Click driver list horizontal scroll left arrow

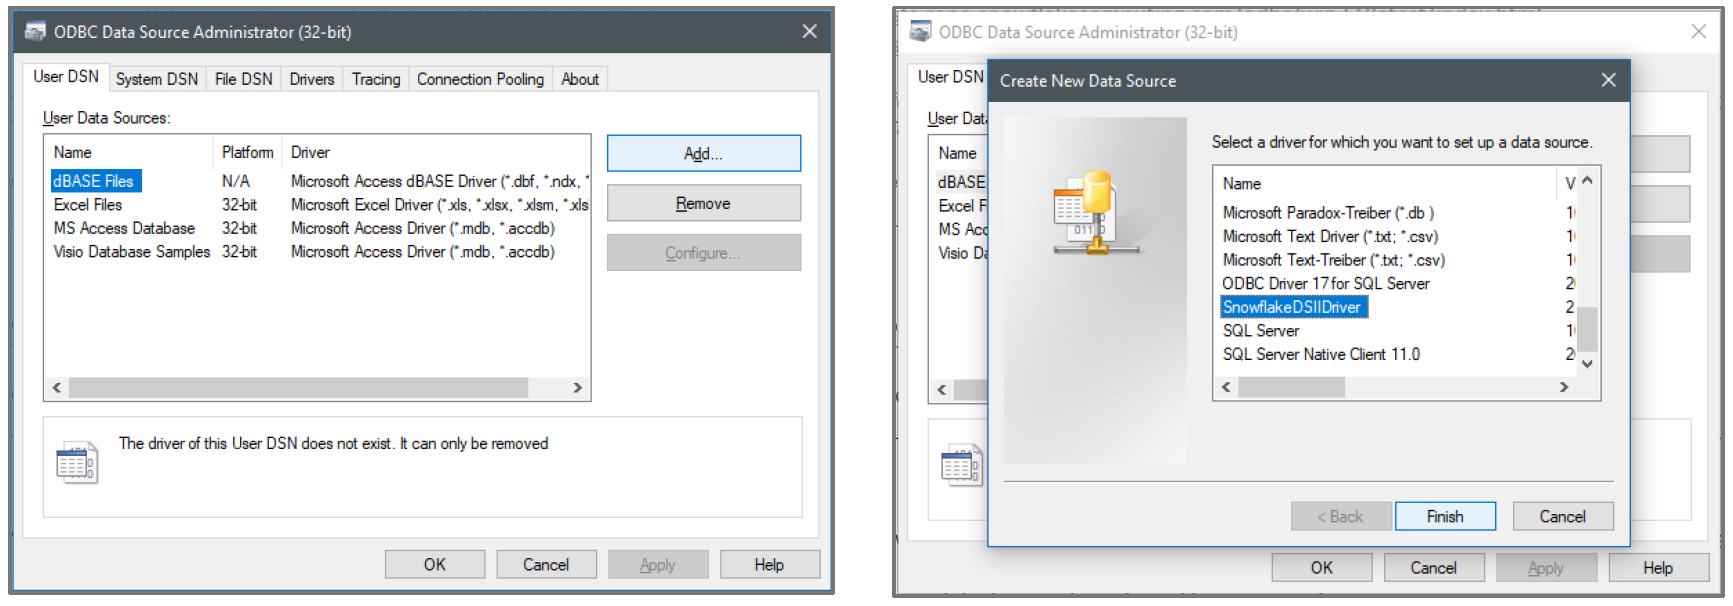1226,387
